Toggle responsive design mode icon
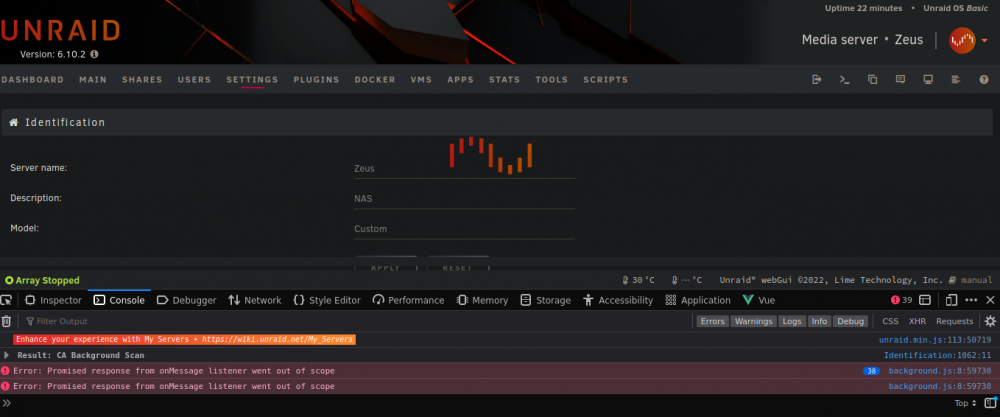Image resolution: width=1000 pixels, height=417 pixels. tap(952, 300)
